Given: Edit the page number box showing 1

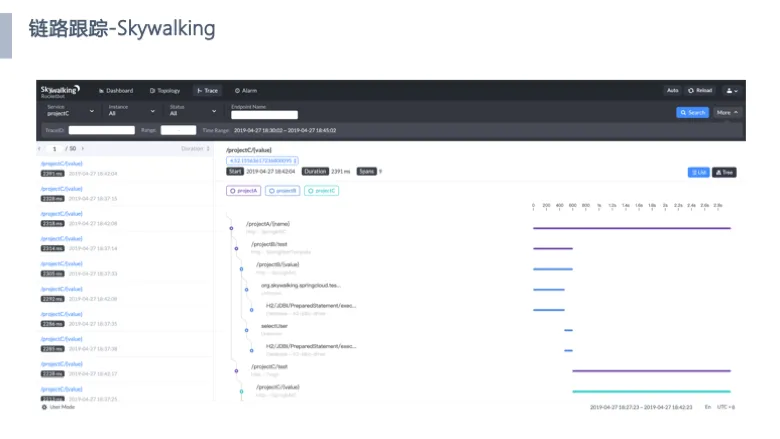Looking at the screenshot, I should pos(54,149).
